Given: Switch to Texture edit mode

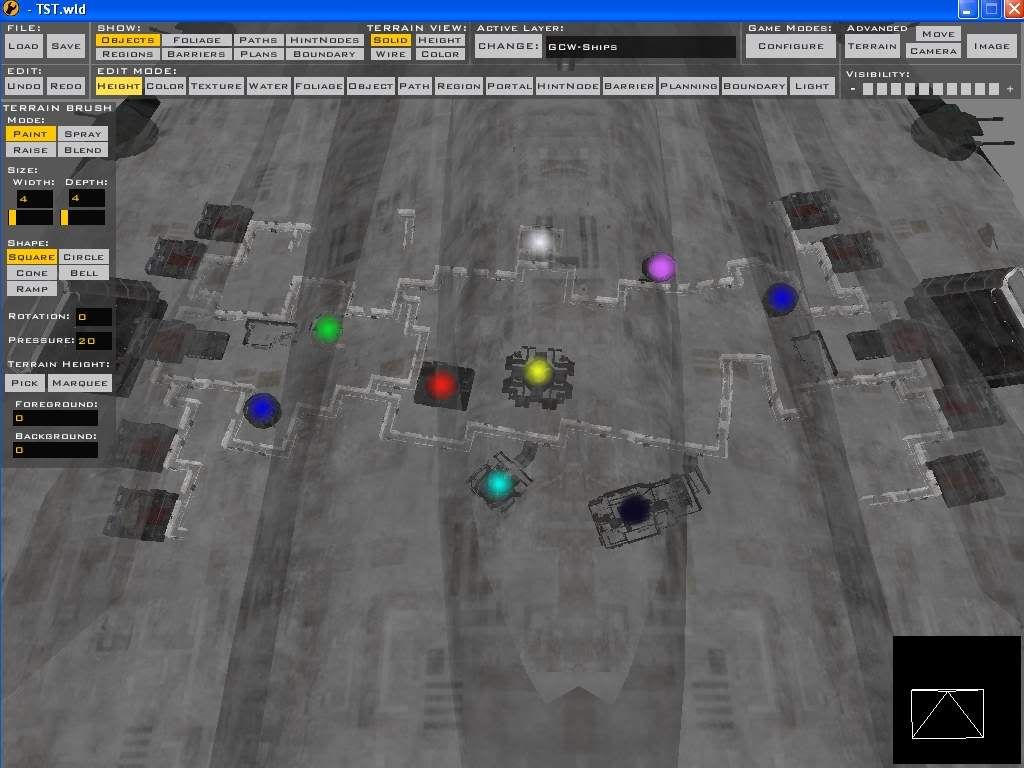Looking at the screenshot, I should coord(216,86).
